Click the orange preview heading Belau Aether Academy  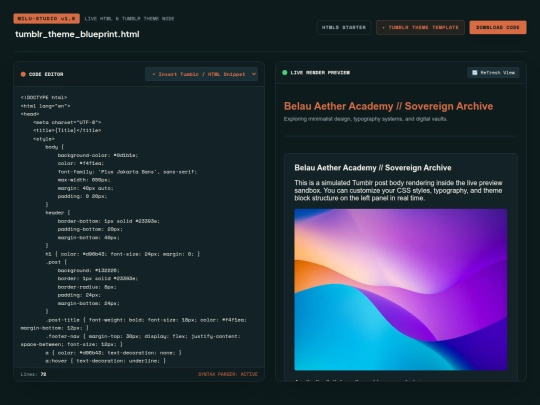tap(388, 106)
